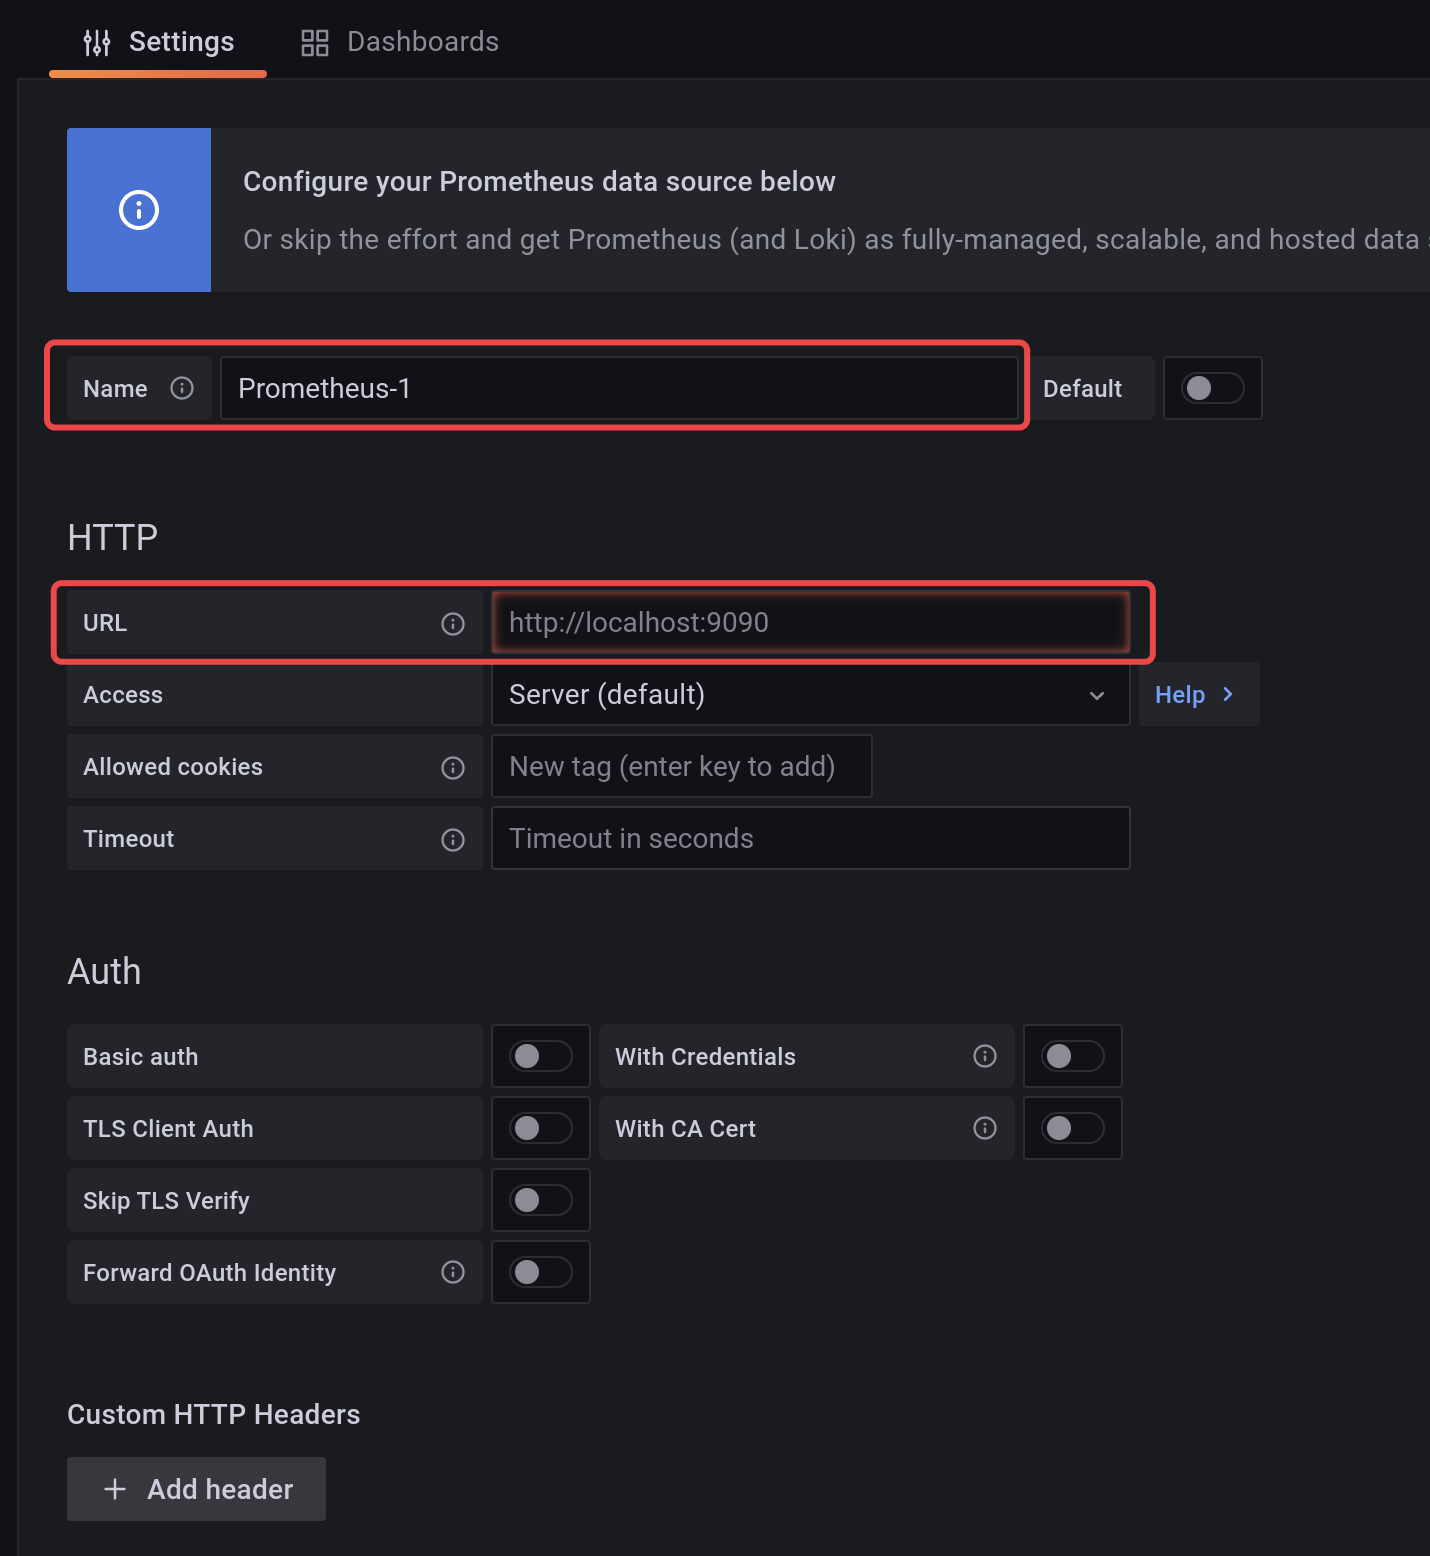Click the URL input field
The width and height of the screenshot is (1430, 1556).
[811, 622]
